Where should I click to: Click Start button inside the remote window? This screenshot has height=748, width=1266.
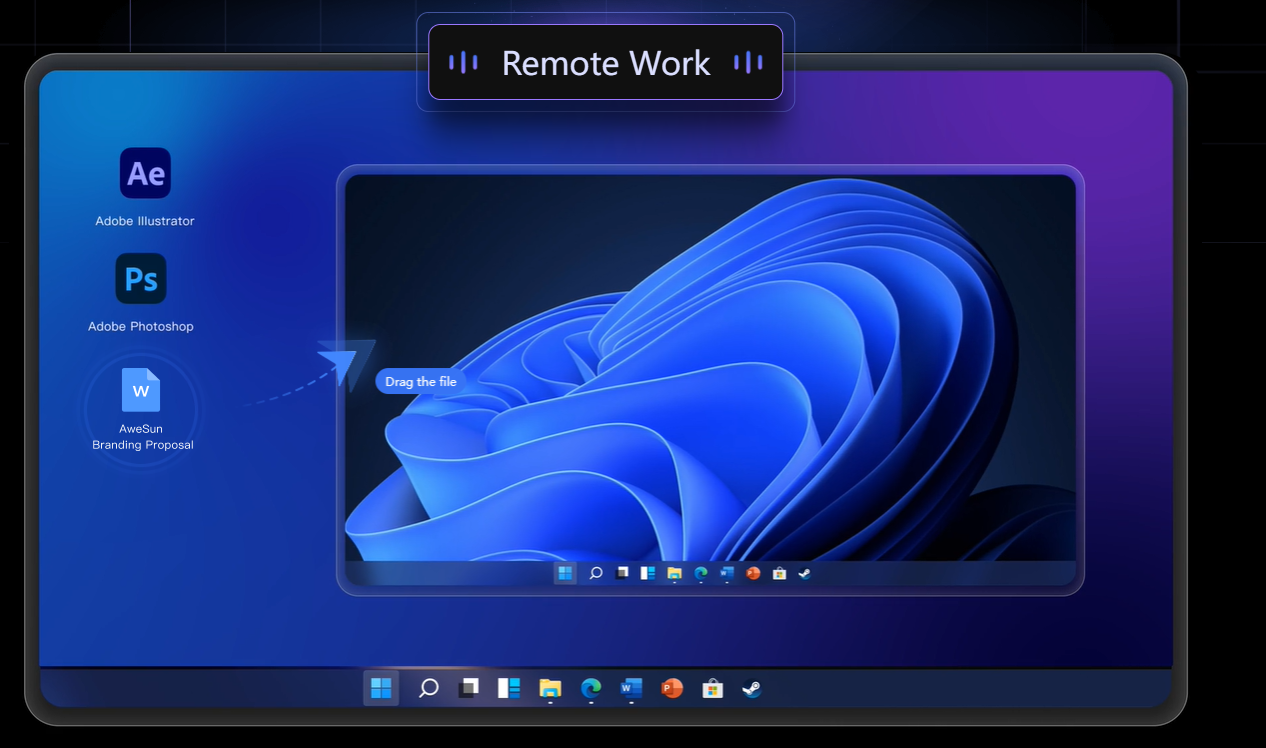point(565,573)
